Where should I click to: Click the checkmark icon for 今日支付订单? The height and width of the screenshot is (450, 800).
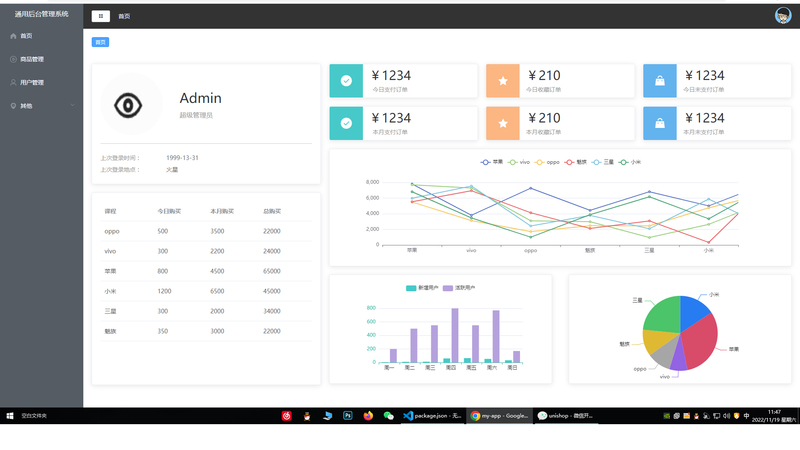point(346,81)
